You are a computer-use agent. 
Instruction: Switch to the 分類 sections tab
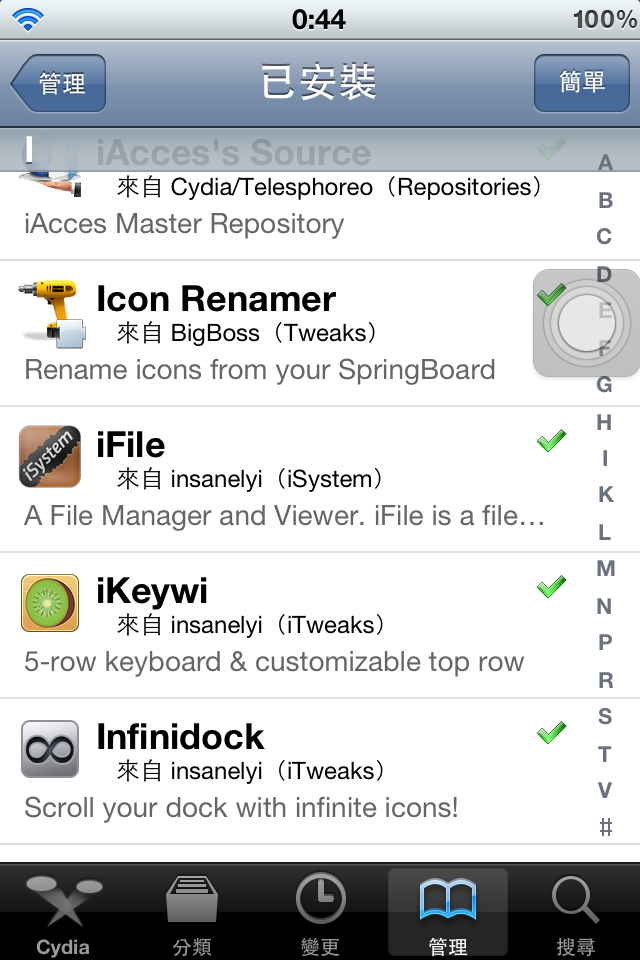pyautogui.click(x=192, y=914)
